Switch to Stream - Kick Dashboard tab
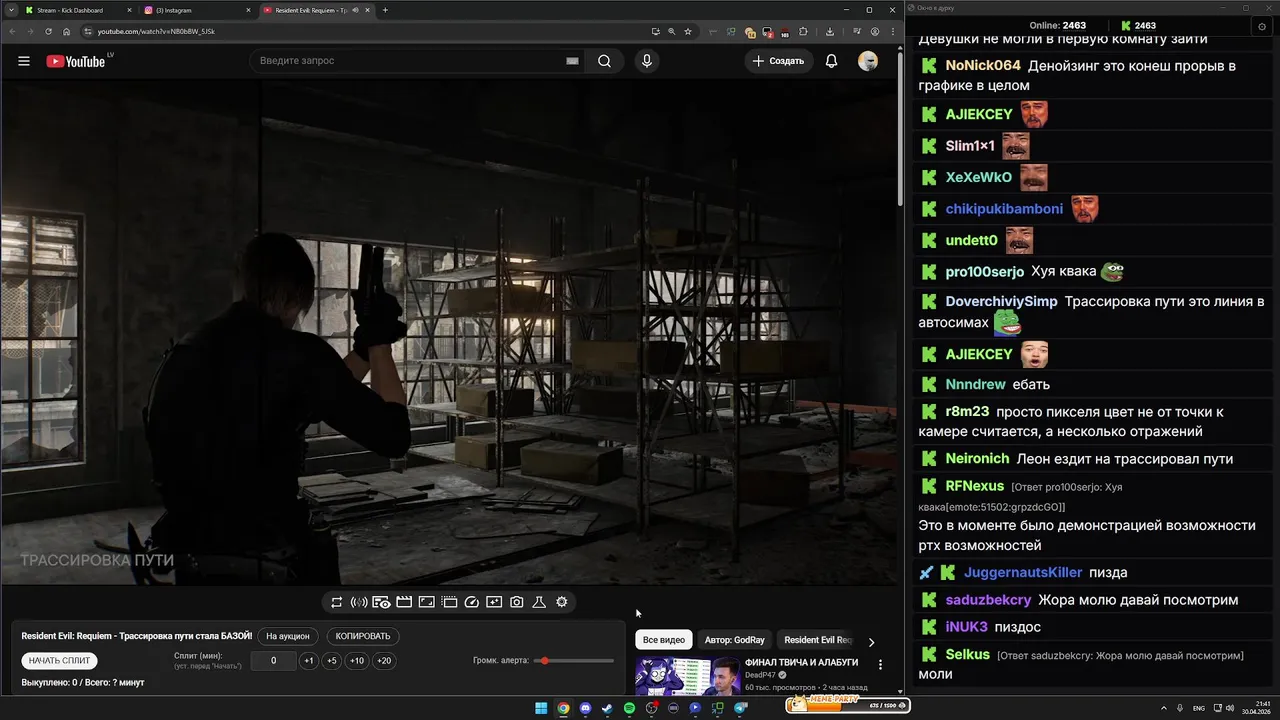This screenshot has width=1280, height=720. click(78, 10)
